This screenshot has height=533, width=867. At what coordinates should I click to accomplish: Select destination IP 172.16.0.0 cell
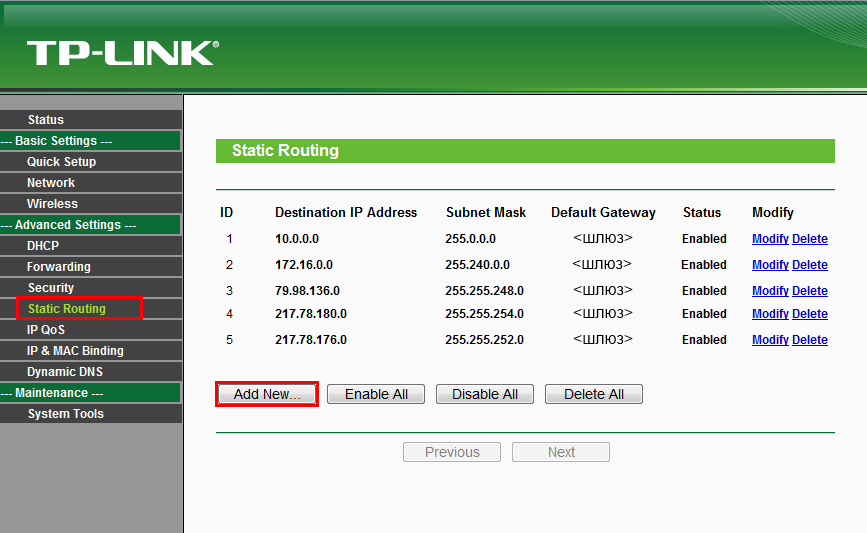pyautogui.click(x=304, y=265)
